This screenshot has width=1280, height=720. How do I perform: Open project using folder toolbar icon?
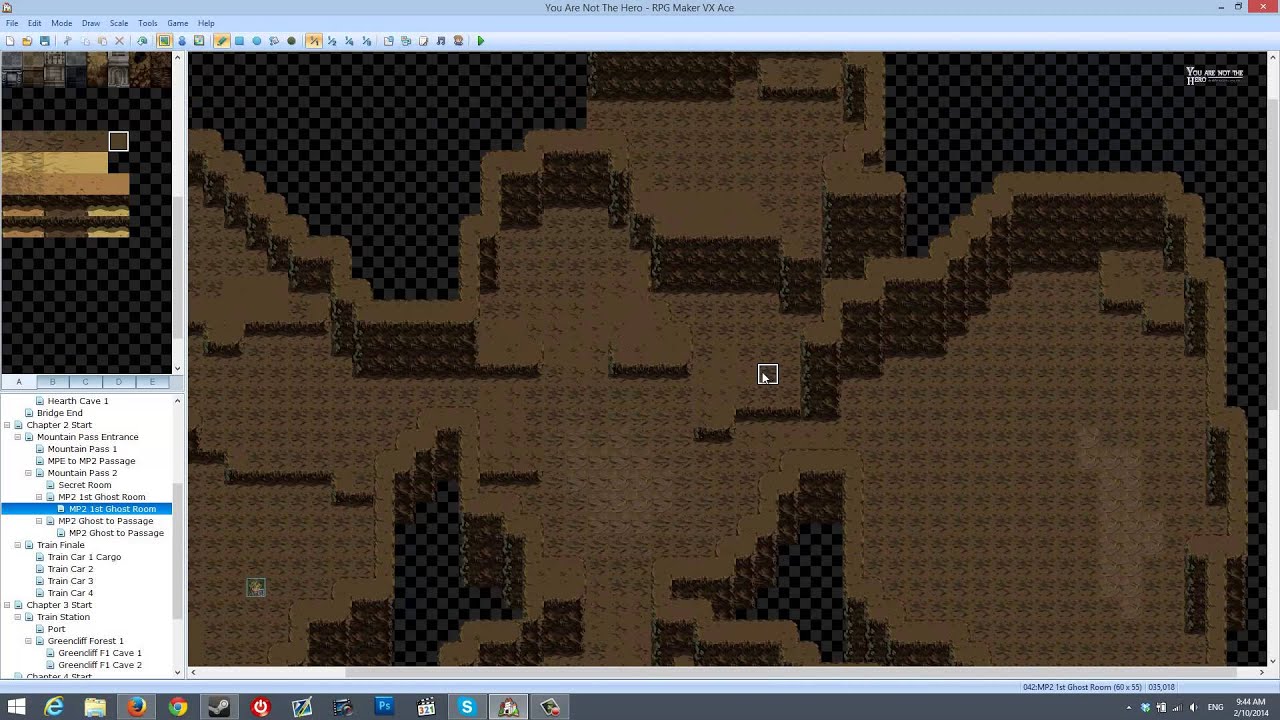pos(27,41)
